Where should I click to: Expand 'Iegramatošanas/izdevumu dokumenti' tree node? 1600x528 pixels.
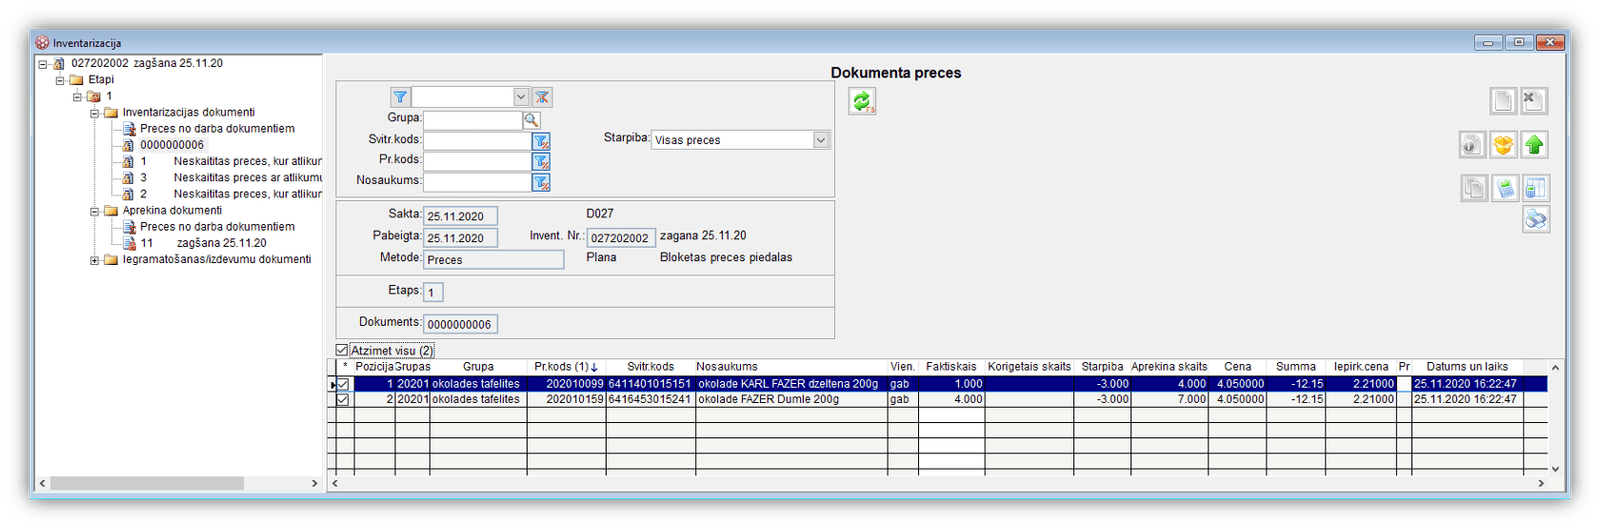coord(95,260)
